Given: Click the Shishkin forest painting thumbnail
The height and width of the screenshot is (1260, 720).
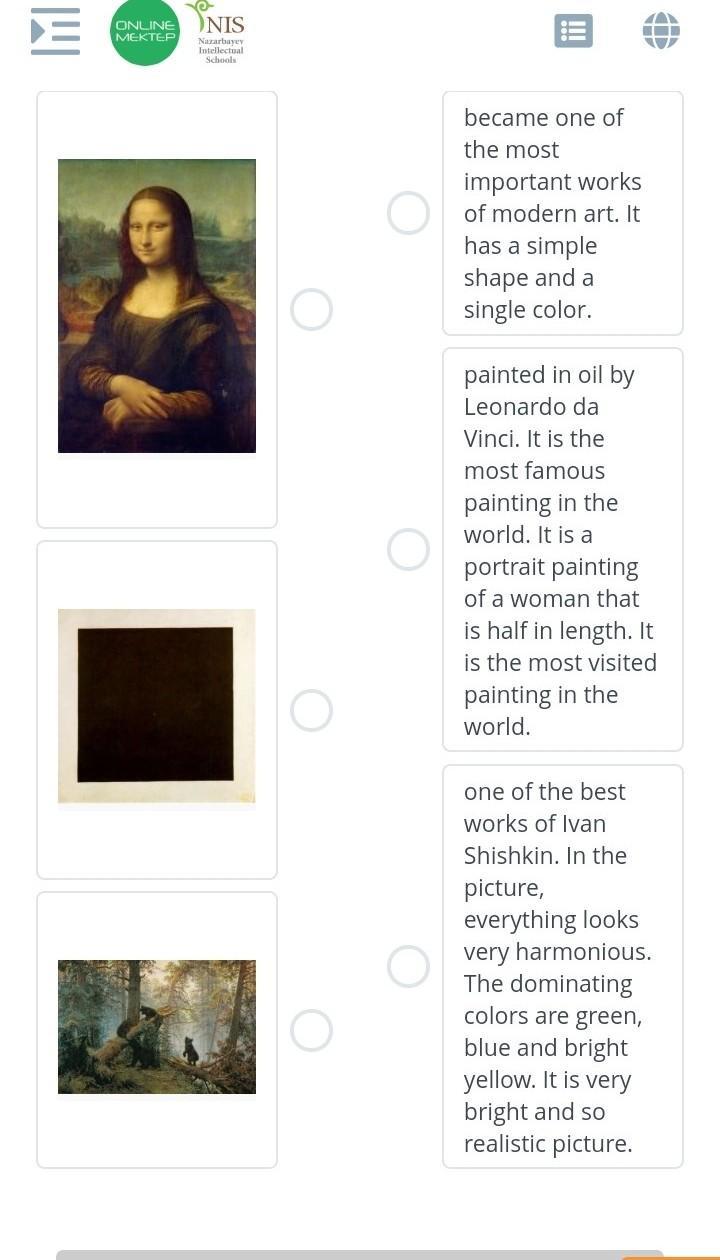Looking at the screenshot, I should click(157, 1027).
